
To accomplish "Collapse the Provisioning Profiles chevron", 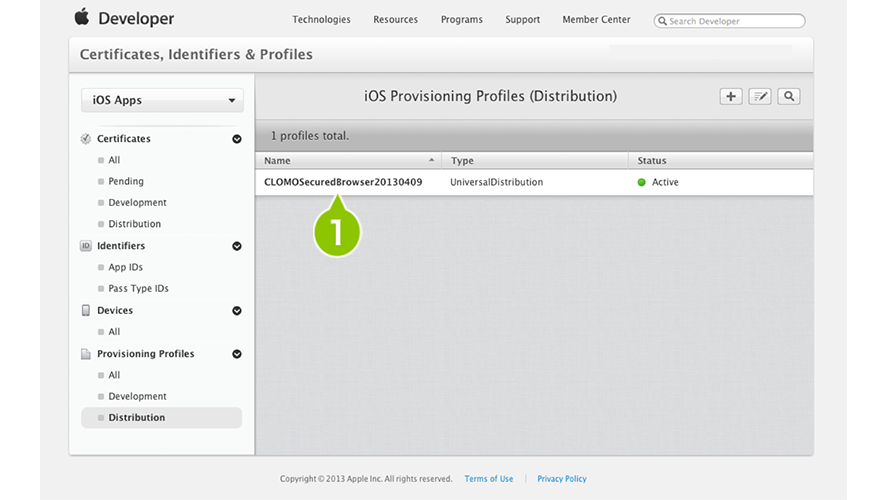I will 237,354.
